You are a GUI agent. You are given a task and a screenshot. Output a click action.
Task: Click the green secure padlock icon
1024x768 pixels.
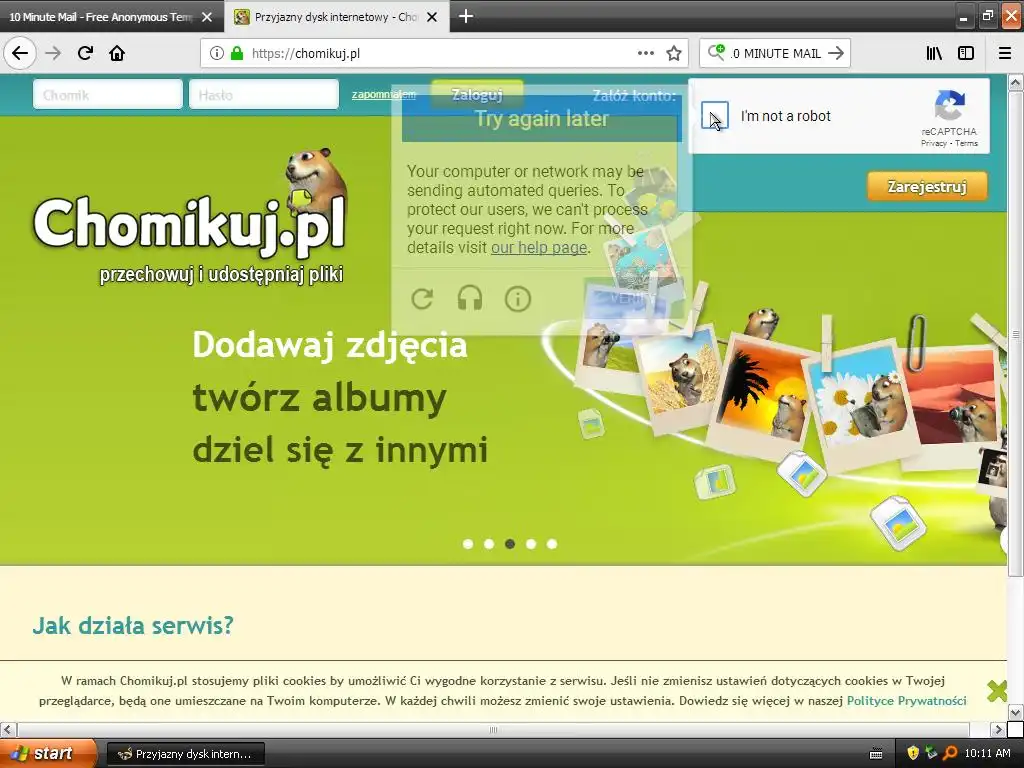(x=236, y=54)
